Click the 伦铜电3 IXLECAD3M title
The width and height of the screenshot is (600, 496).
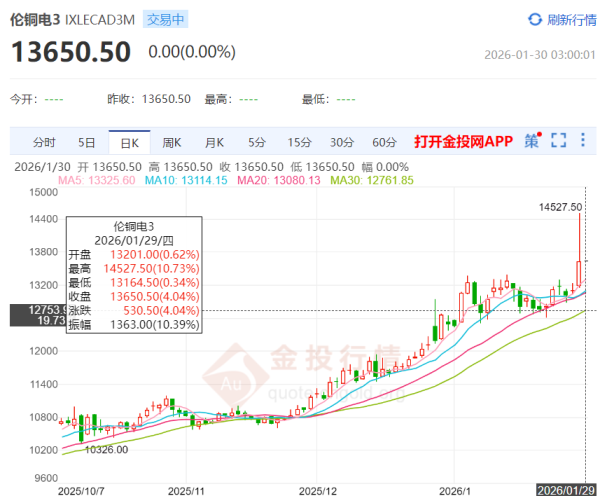[x=73, y=20]
